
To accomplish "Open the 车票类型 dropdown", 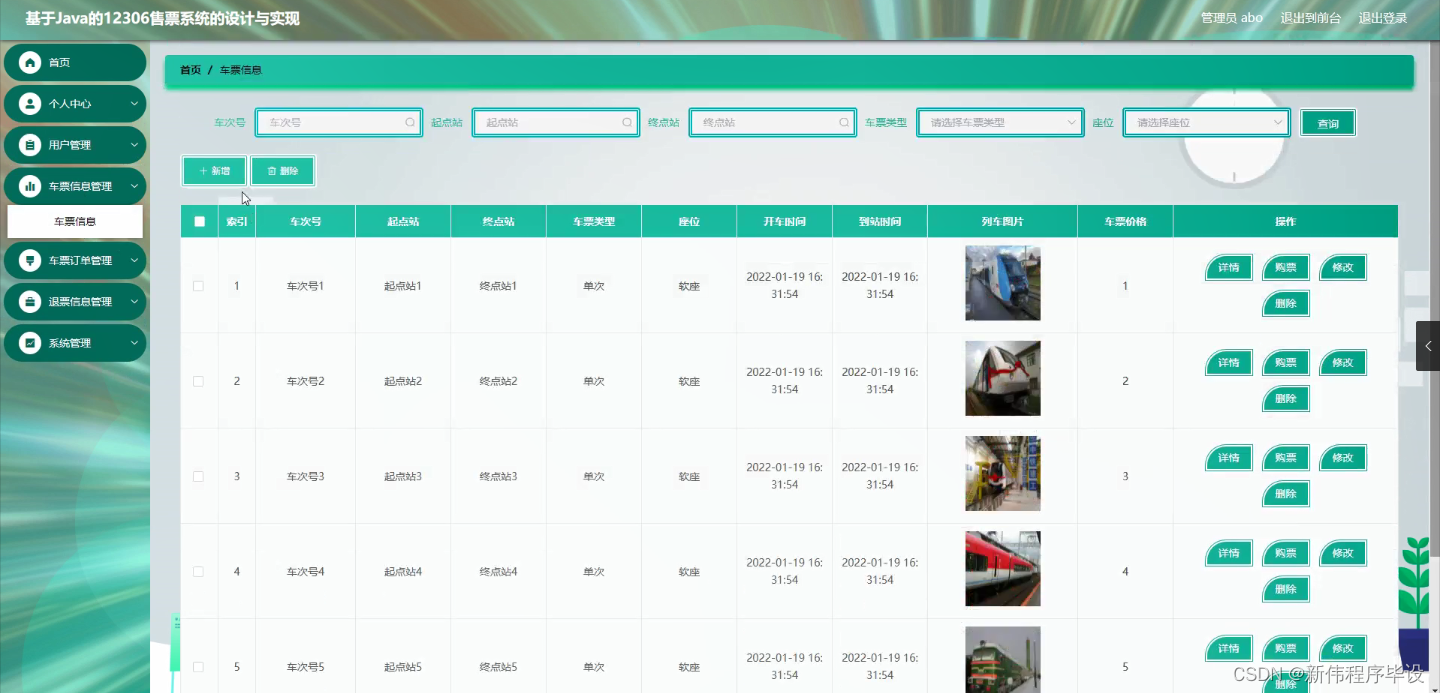I will pos(999,122).
